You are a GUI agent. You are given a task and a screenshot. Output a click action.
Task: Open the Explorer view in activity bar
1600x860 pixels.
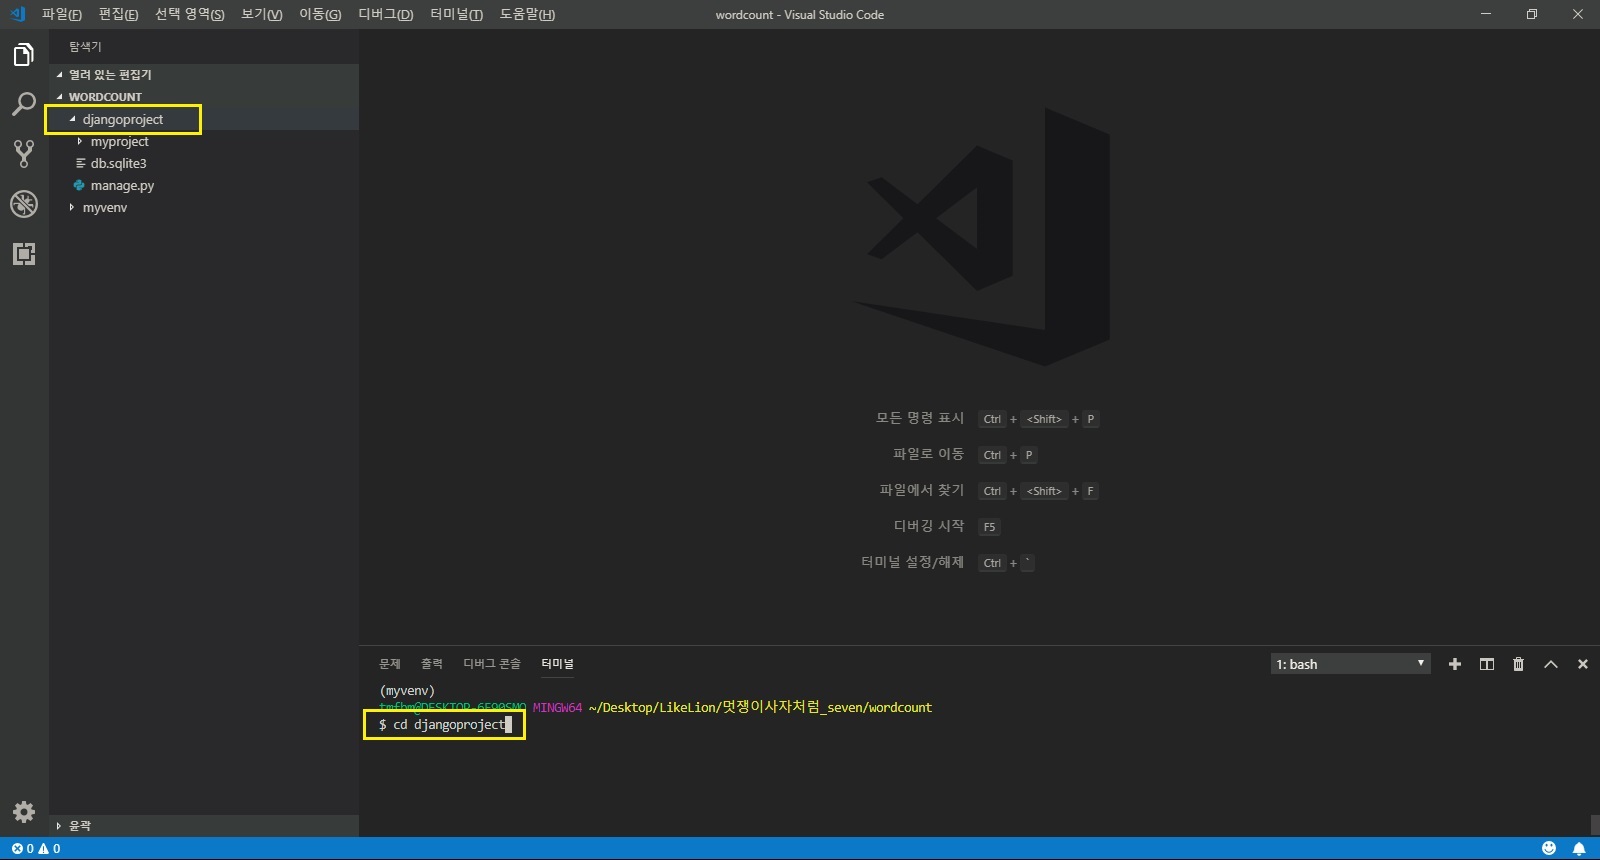(x=24, y=54)
